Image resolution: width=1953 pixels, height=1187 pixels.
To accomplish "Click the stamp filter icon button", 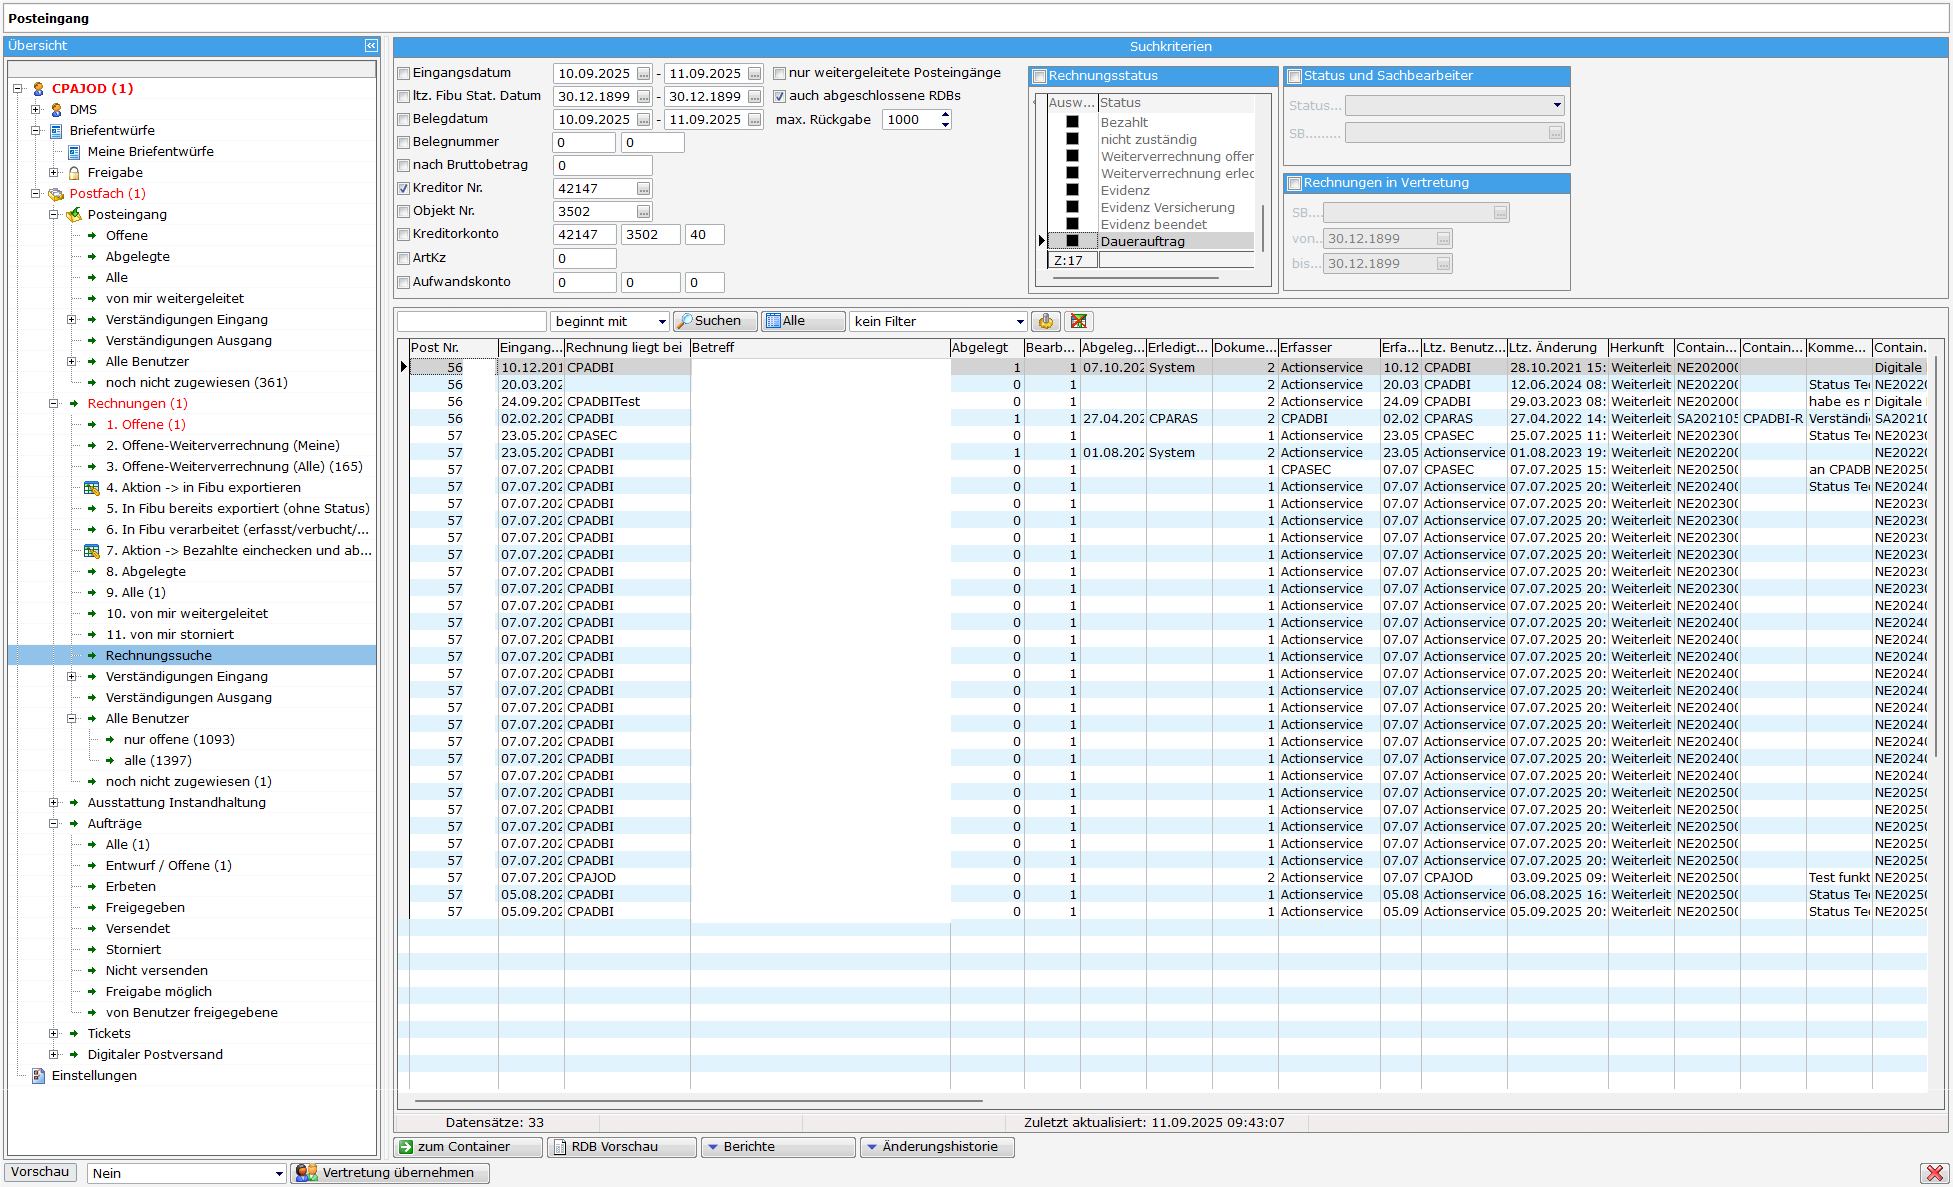I will pyautogui.click(x=1045, y=321).
